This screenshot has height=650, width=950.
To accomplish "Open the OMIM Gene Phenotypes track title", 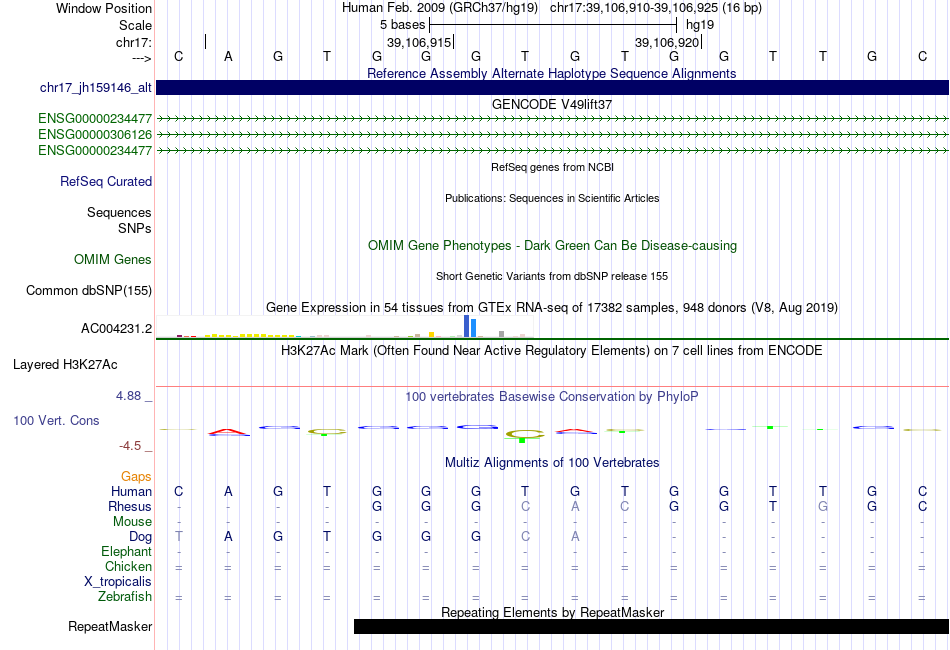I will [x=552, y=245].
